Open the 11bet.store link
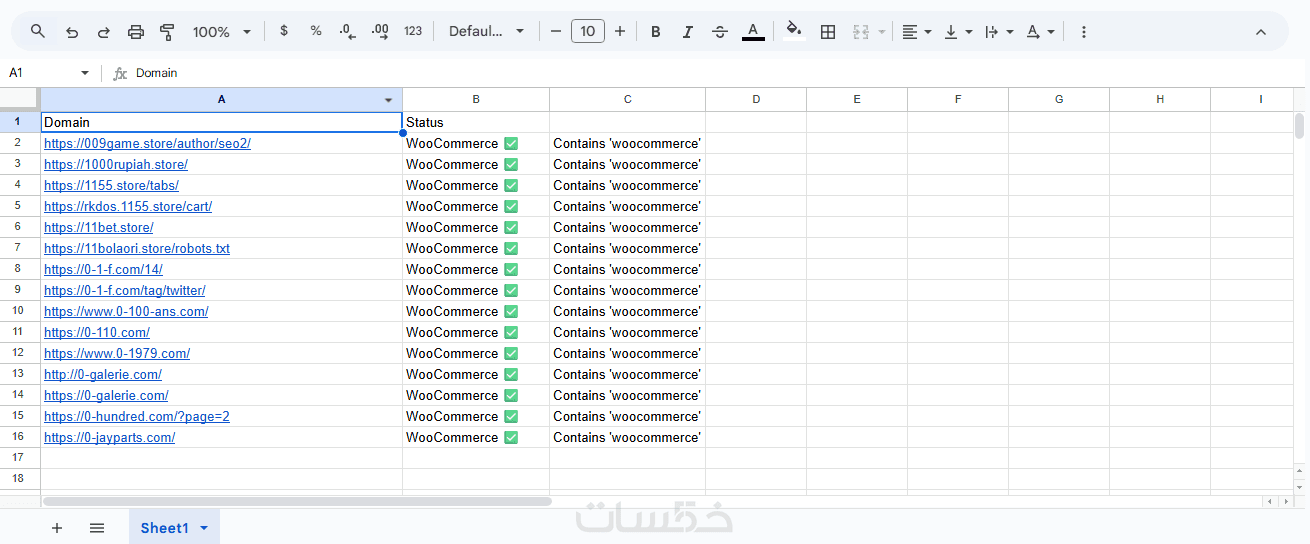This screenshot has height=544, width=1310. click(98, 227)
